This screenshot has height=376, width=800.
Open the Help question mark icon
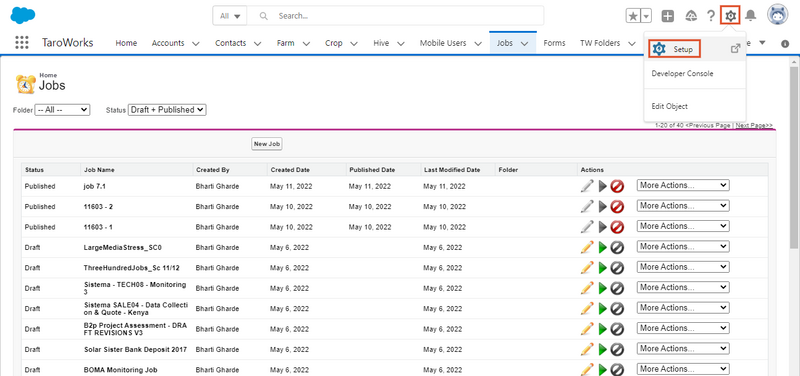pos(711,16)
